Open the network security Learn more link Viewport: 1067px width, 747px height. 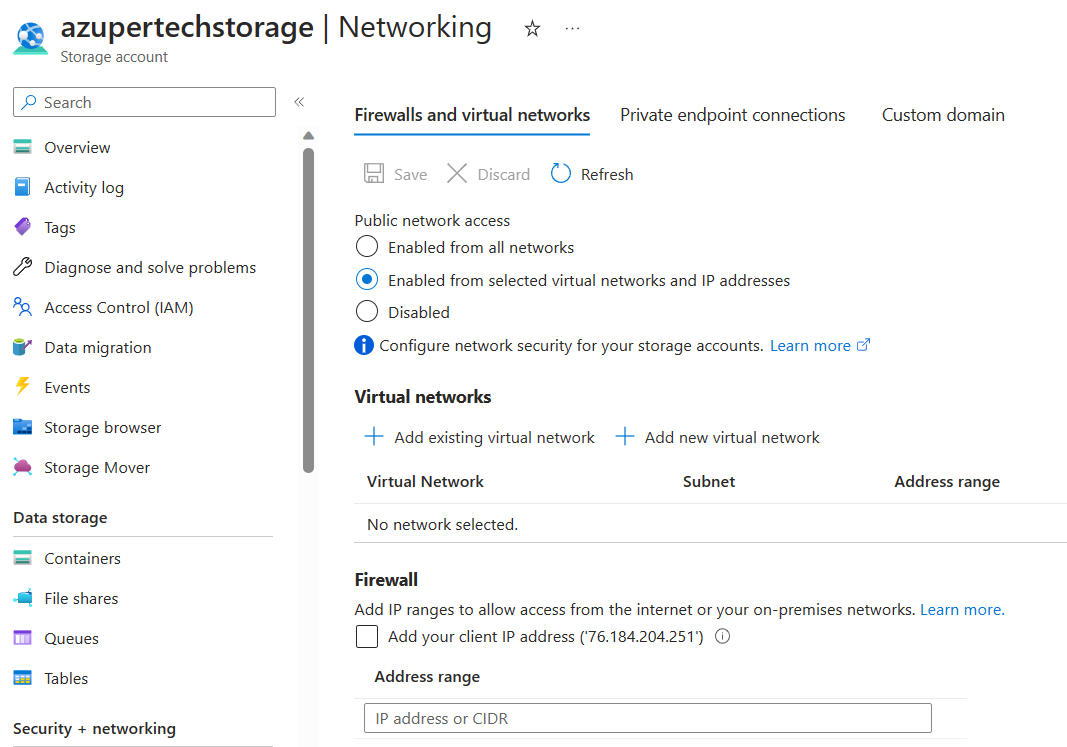(x=811, y=345)
